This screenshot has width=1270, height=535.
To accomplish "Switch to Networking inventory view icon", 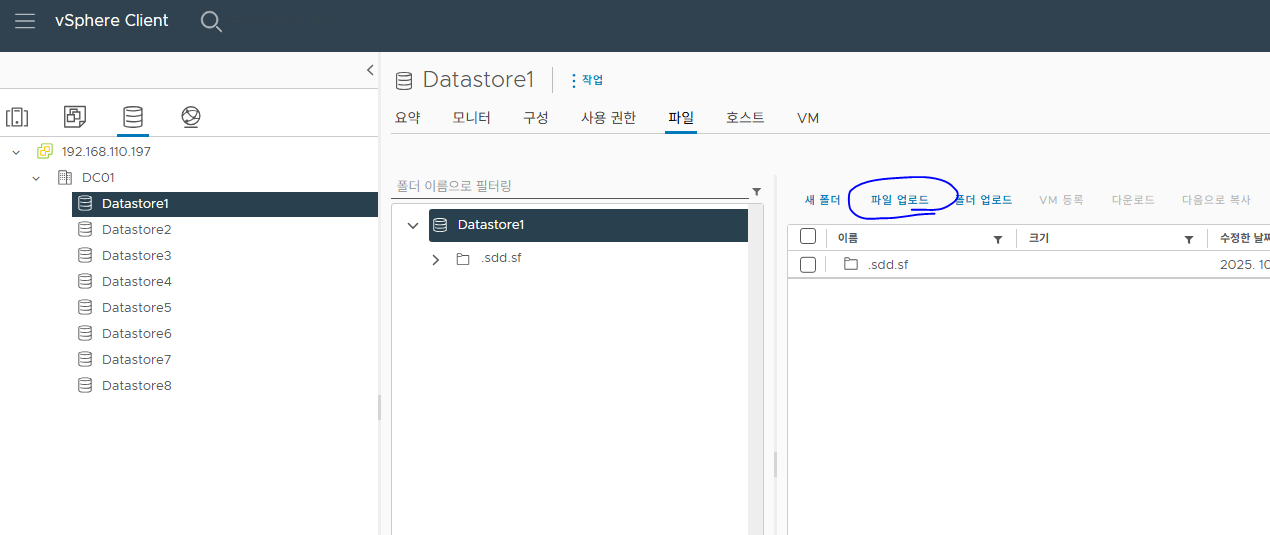I will coord(190,117).
